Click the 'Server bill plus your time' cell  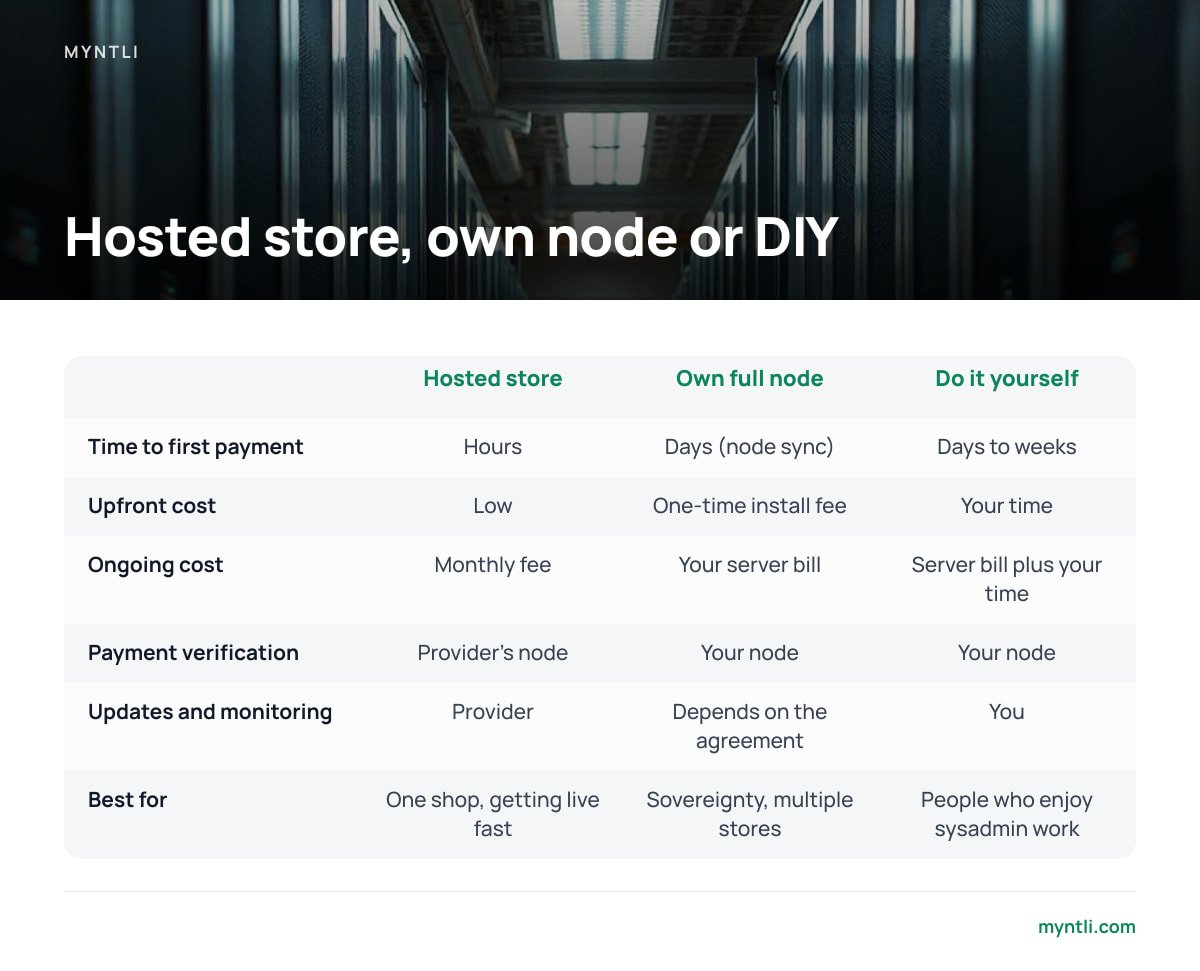point(1007,579)
